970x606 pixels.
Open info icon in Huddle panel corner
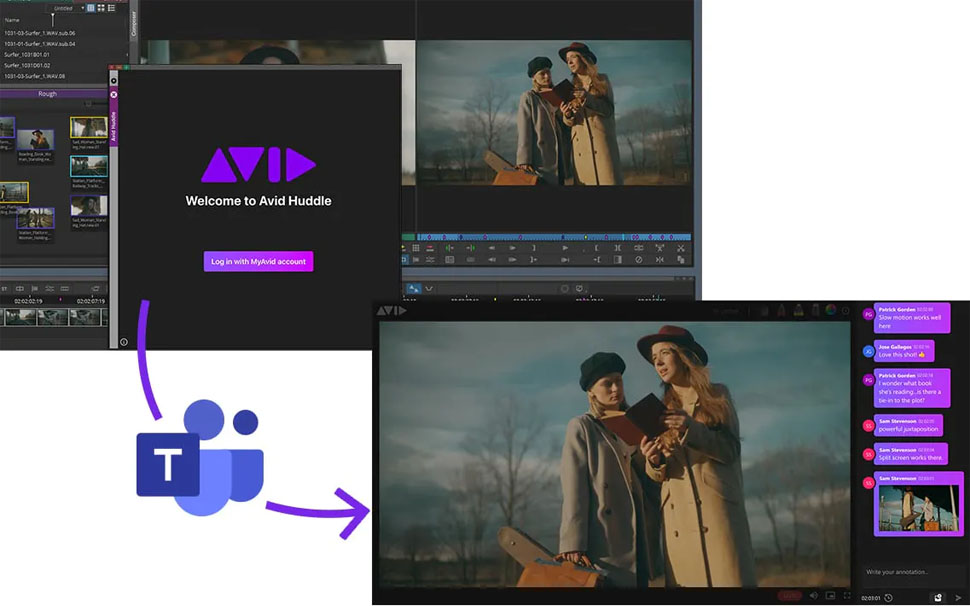click(x=124, y=342)
